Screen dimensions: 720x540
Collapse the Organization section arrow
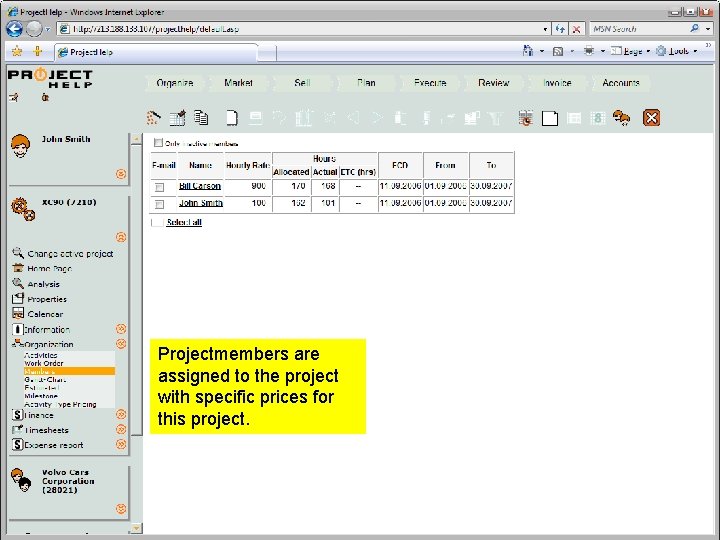[x=121, y=343]
